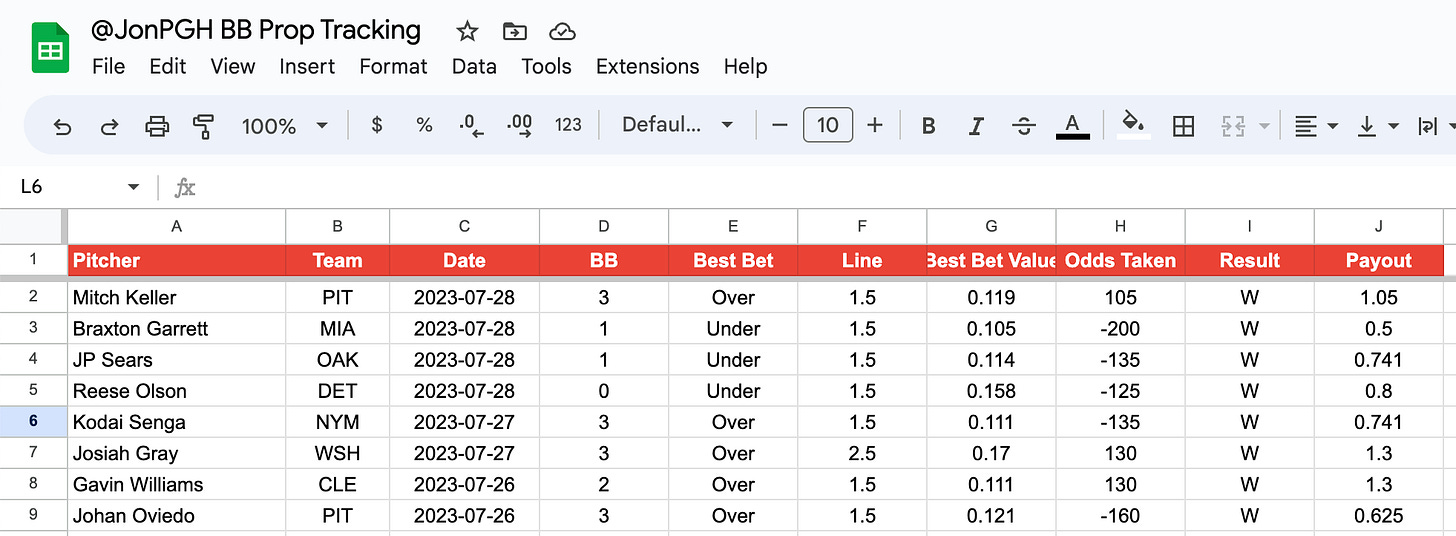Open horizontal align options
This screenshot has height=536, width=1456.
point(1316,126)
